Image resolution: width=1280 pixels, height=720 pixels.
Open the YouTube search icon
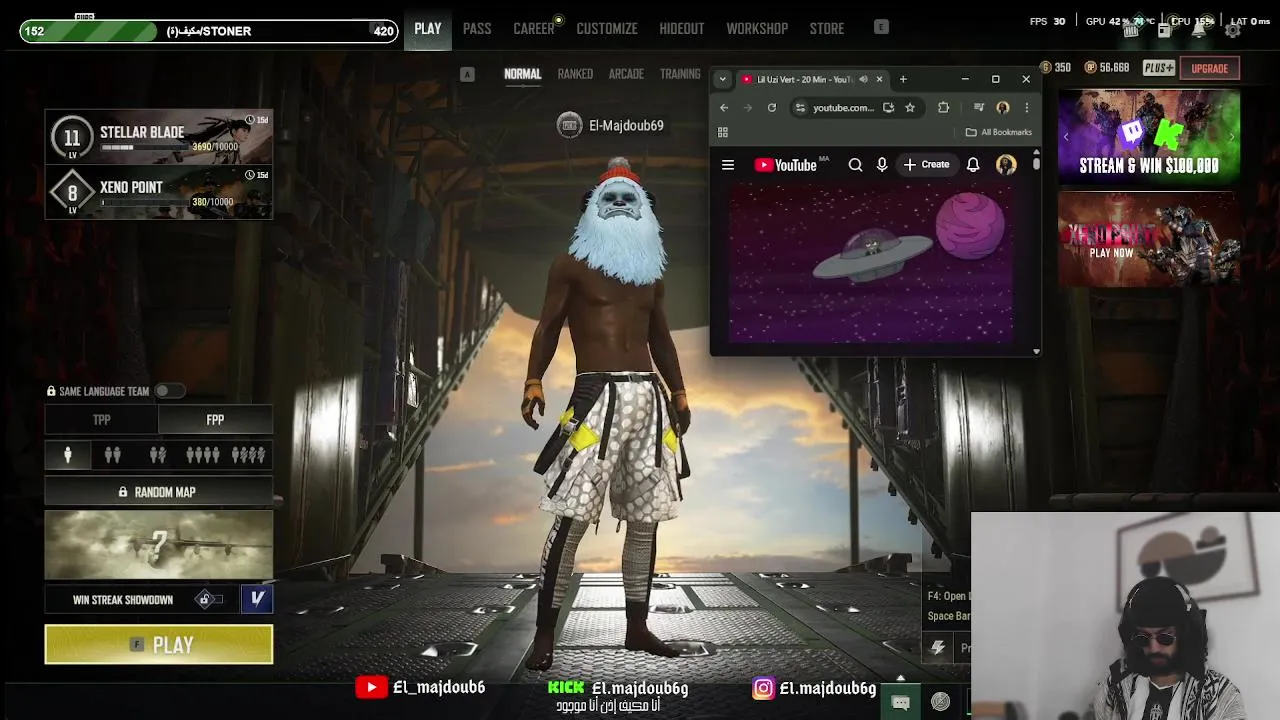(x=855, y=165)
